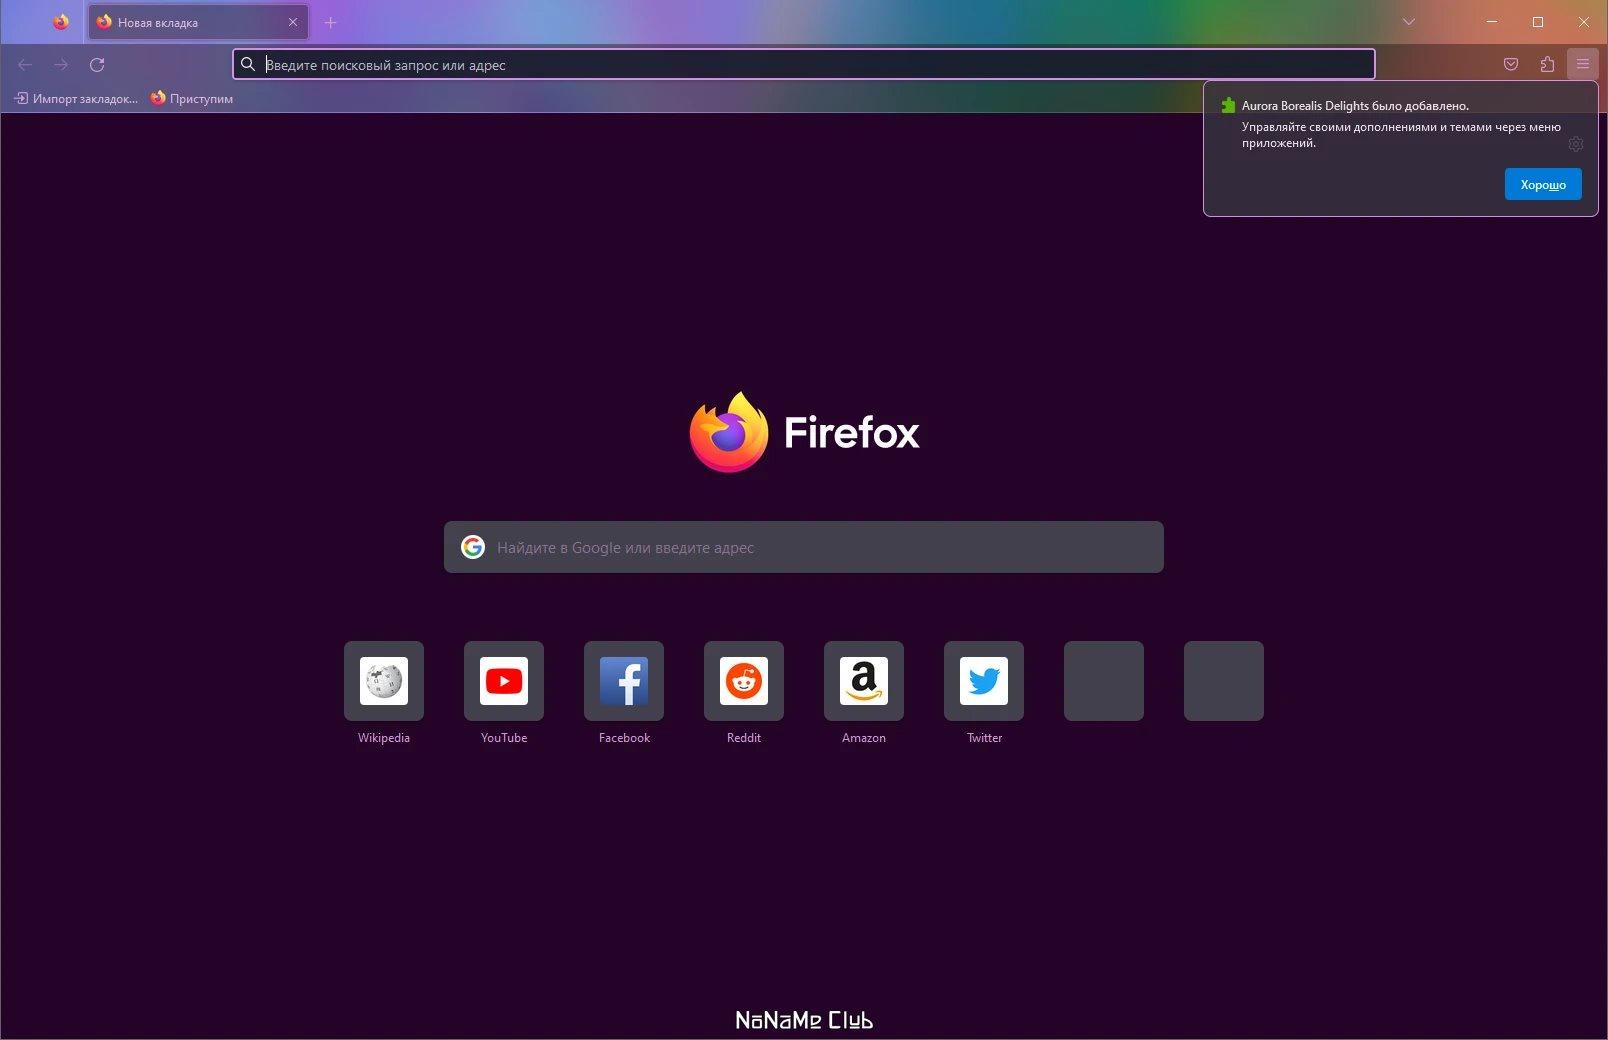Click the 'Facebook' label text
Viewport: 1608px width, 1040px height.
tap(624, 738)
